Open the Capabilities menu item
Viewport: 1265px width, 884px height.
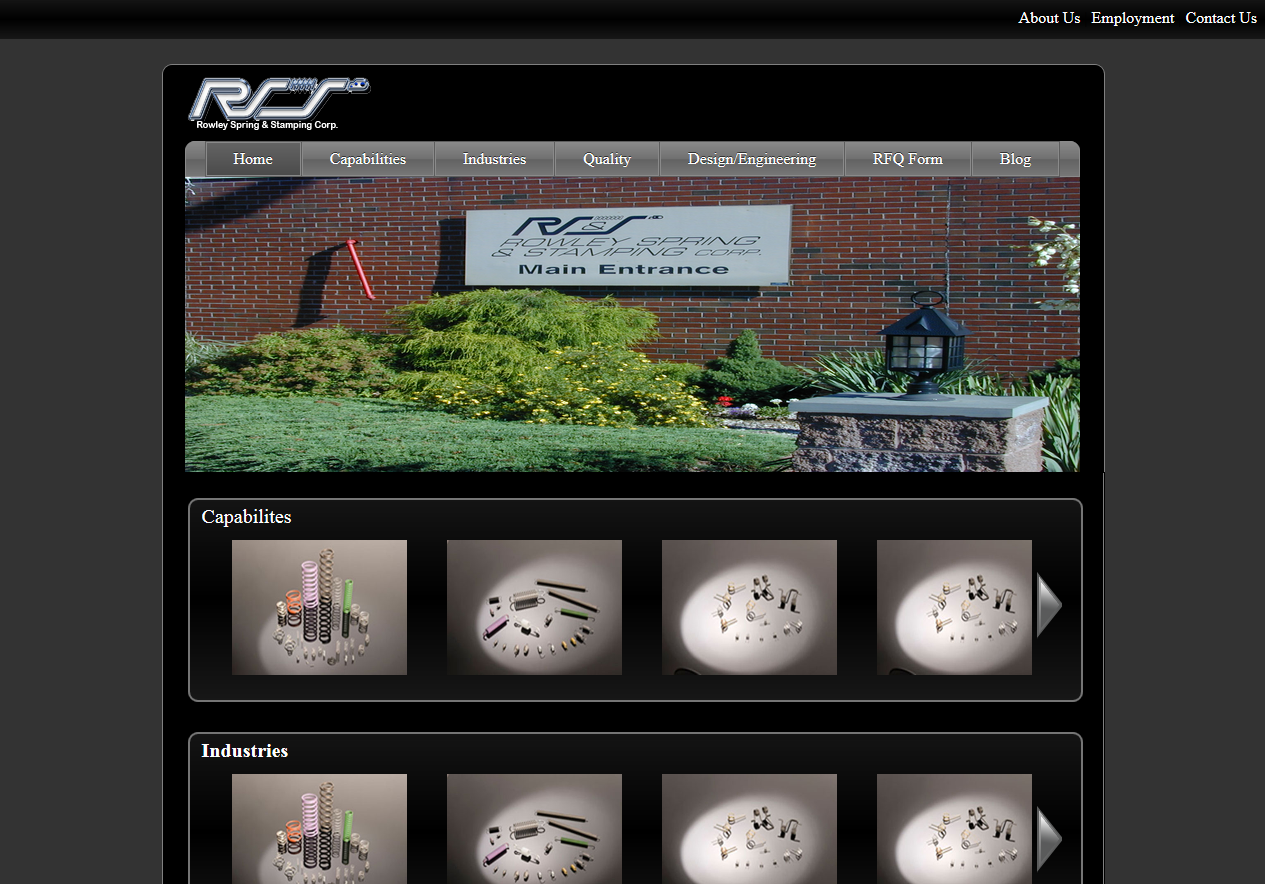coord(368,159)
